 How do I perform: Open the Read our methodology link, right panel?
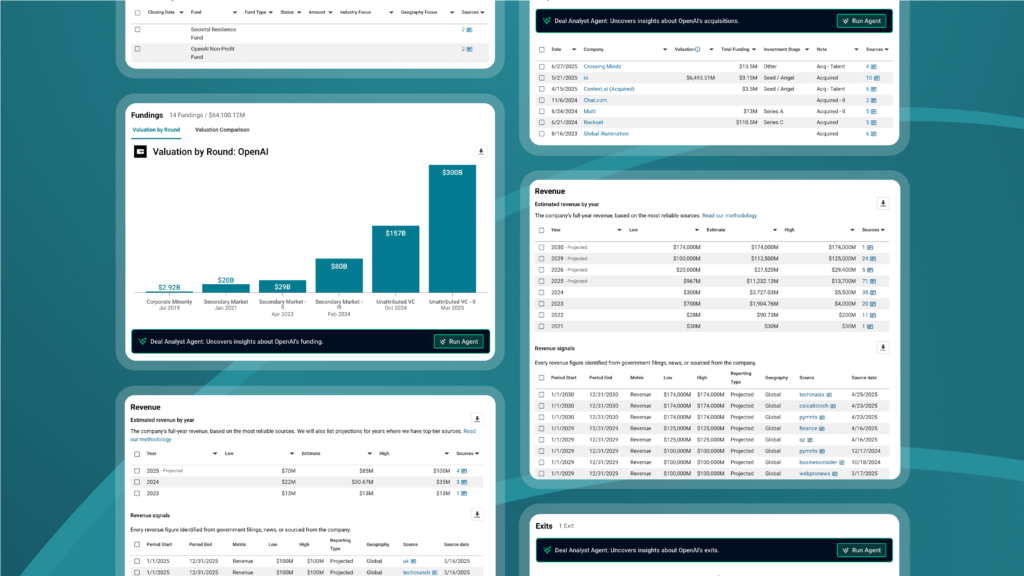tap(729, 215)
